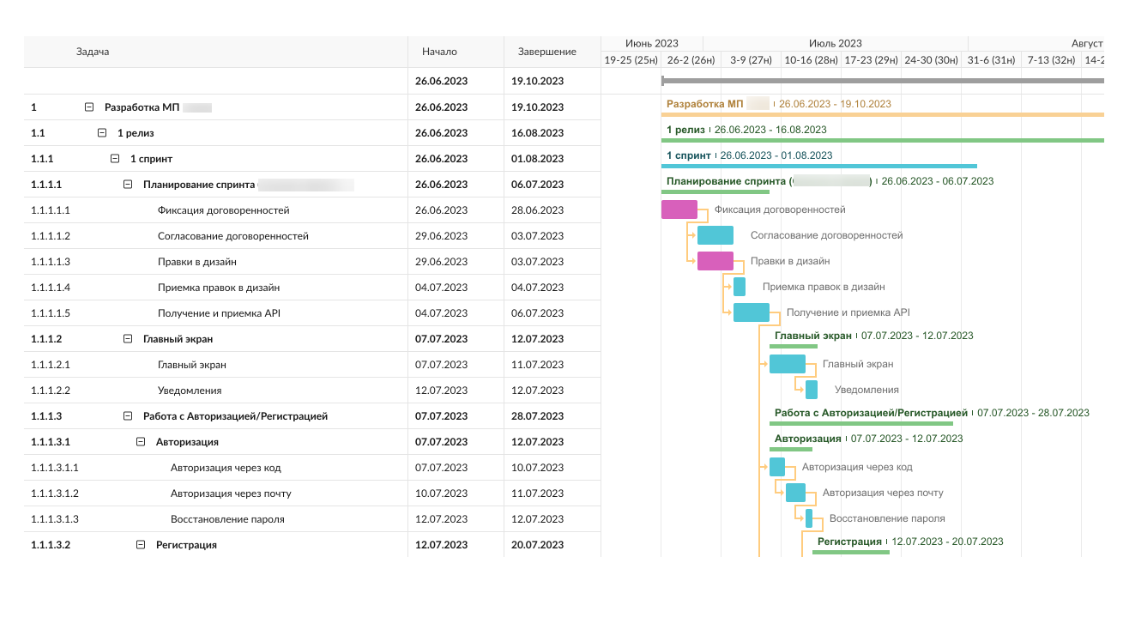Select the pink Правки в дизайн bar
The width and height of the screenshot is (1125, 631).
pos(715,261)
